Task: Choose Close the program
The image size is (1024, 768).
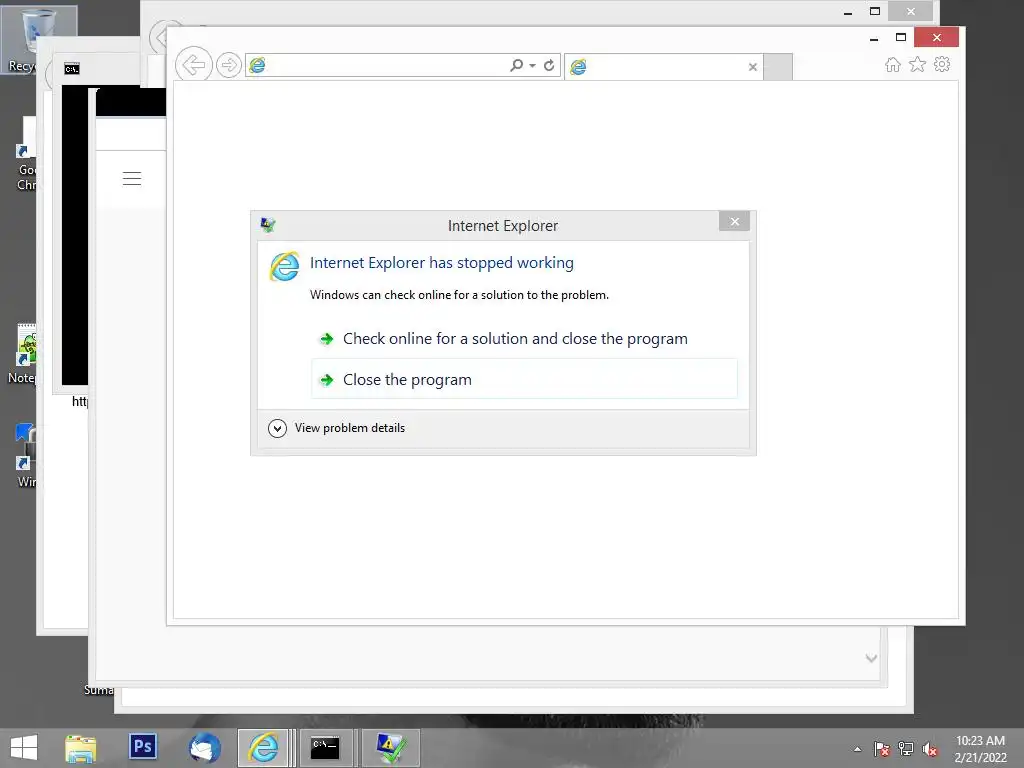Action: tap(524, 379)
